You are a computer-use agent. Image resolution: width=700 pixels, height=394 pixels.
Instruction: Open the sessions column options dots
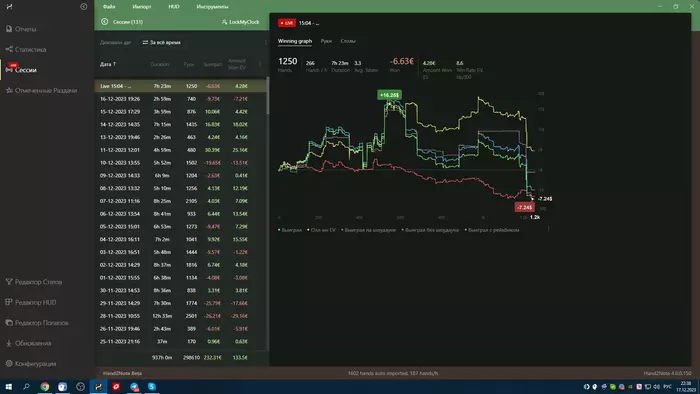point(260,64)
